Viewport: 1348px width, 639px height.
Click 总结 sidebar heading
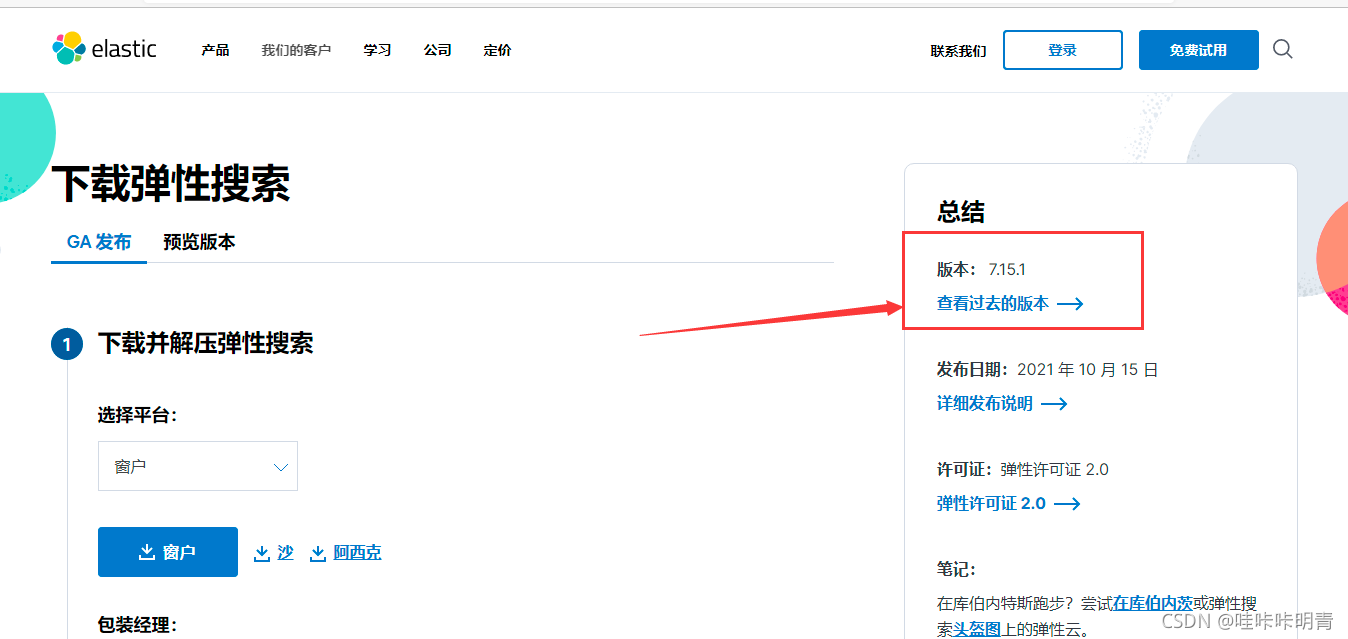[x=961, y=212]
